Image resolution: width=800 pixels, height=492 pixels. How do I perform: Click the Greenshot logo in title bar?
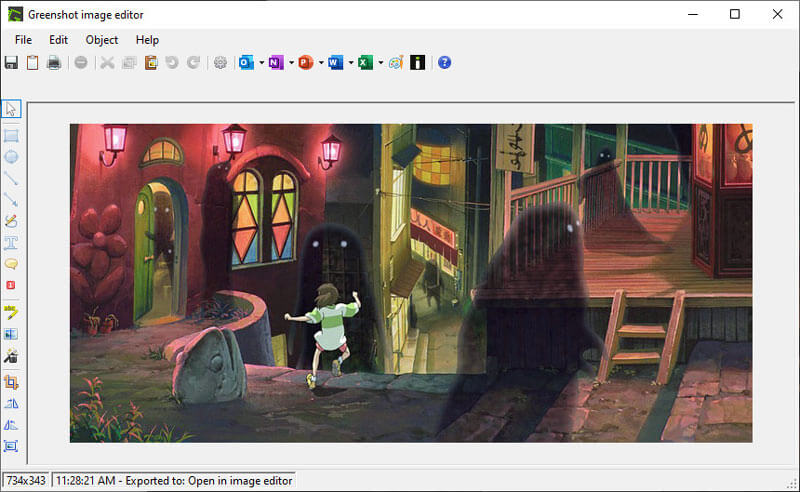click(x=15, y=14)
